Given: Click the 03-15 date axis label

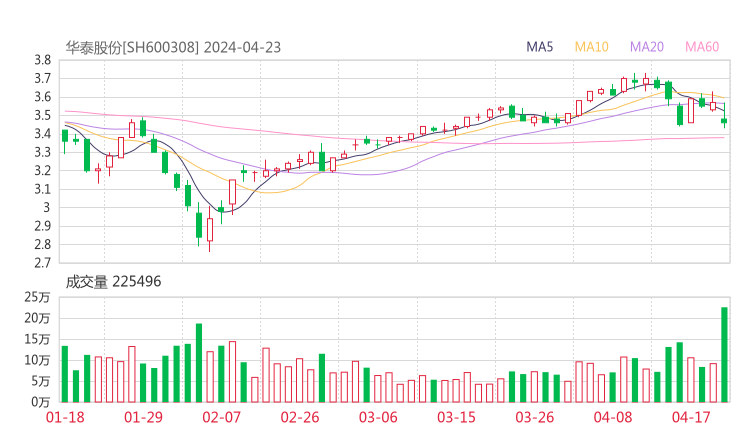Looking at the screenshot, I should click(x=456, y=417).
